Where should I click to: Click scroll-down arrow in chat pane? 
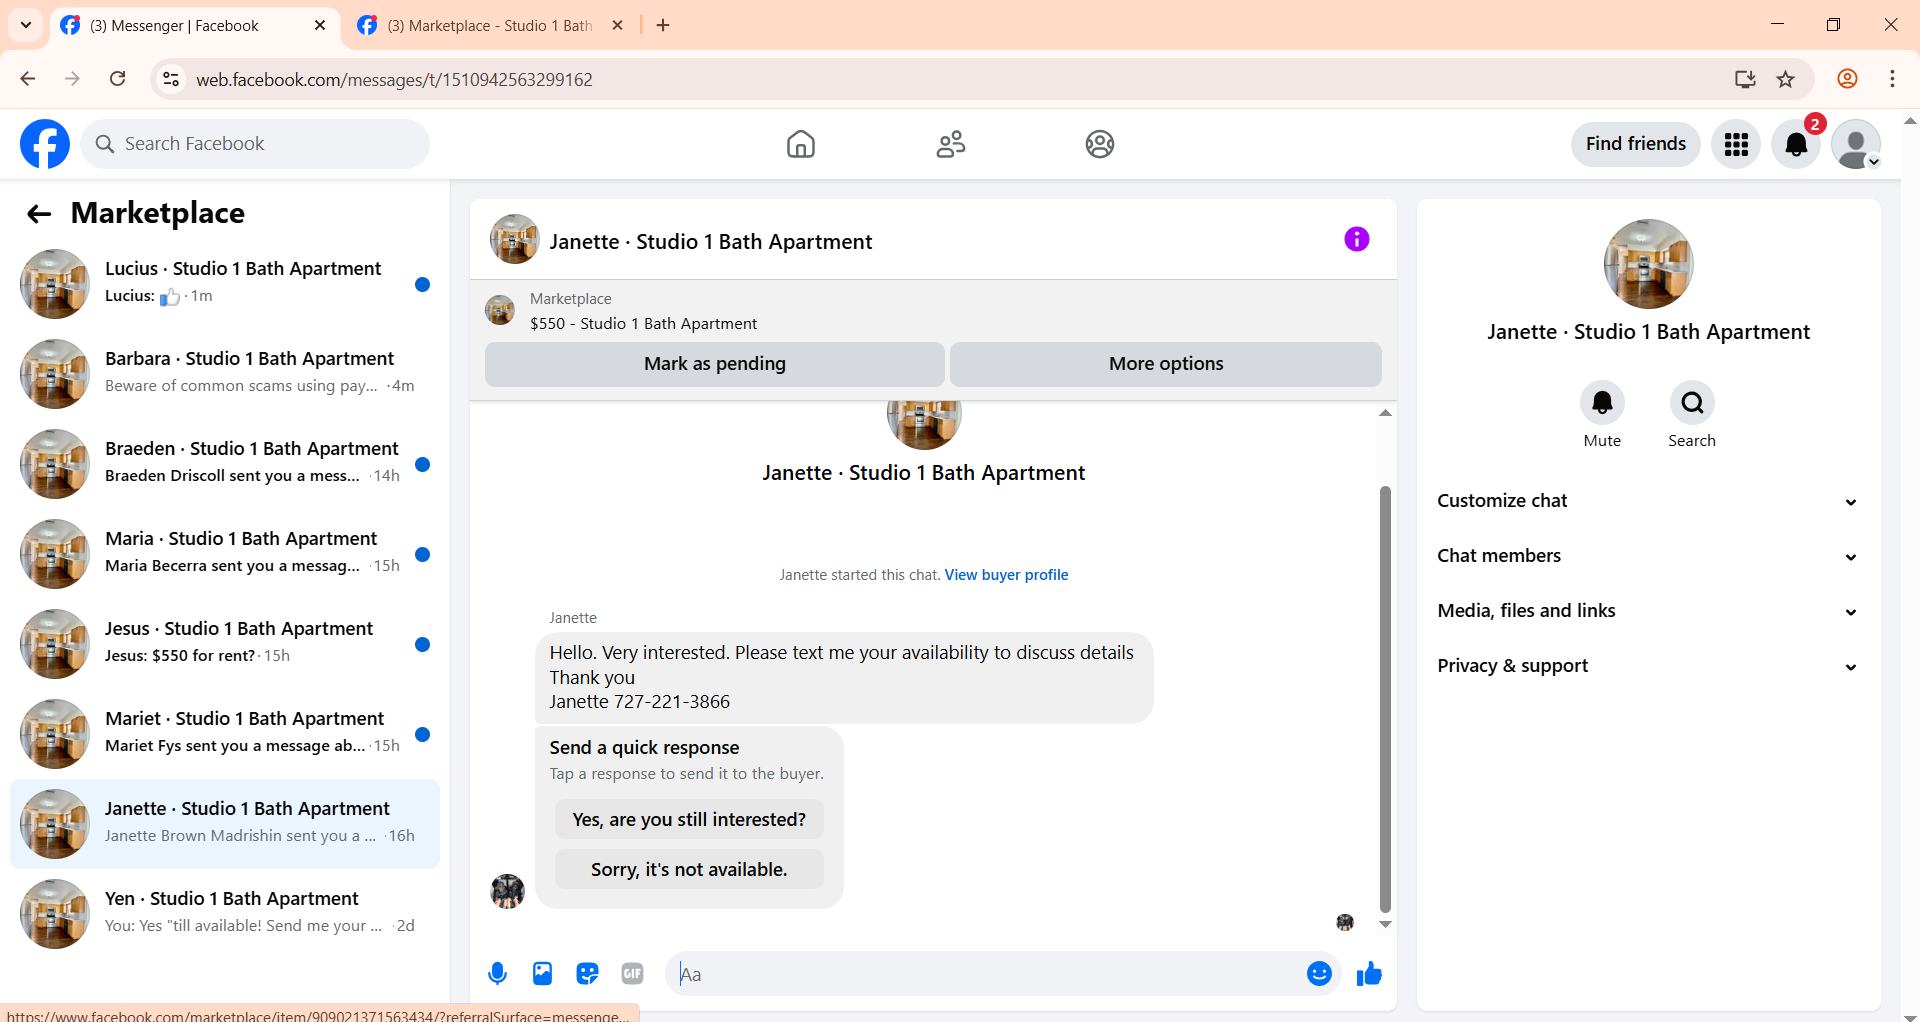pyautogui.click(x=1385, y=924)
